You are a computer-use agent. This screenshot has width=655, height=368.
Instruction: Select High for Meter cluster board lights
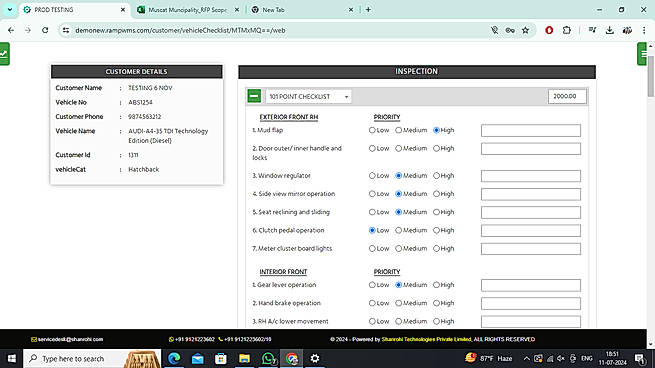coord(436,249)
